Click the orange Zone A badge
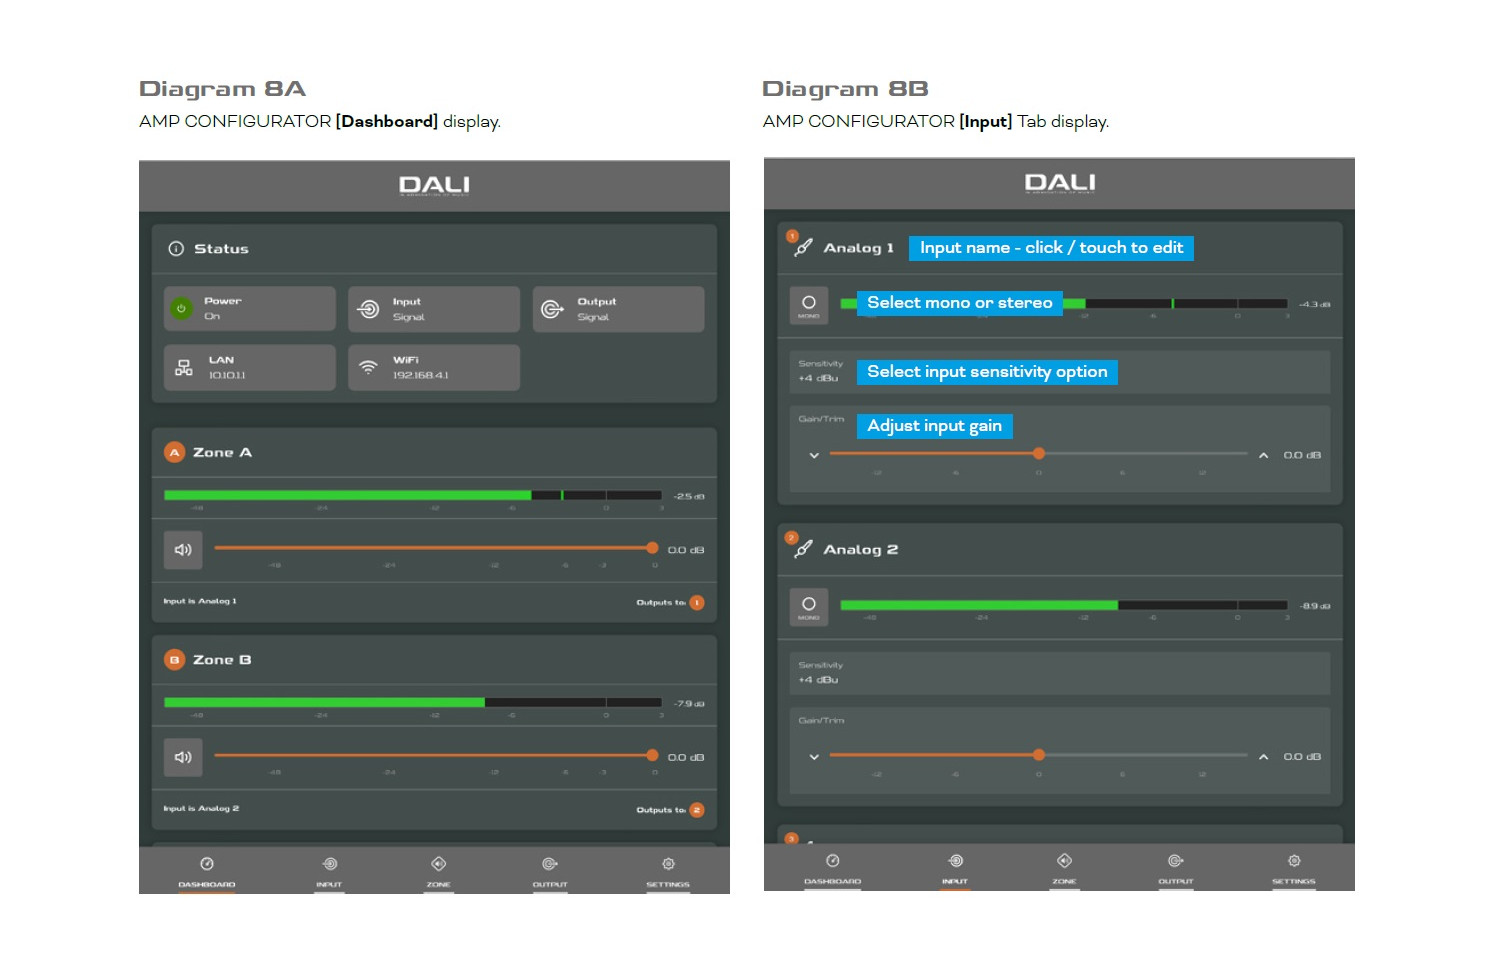This screenshot has height=972, width=1500. (174, 453)
